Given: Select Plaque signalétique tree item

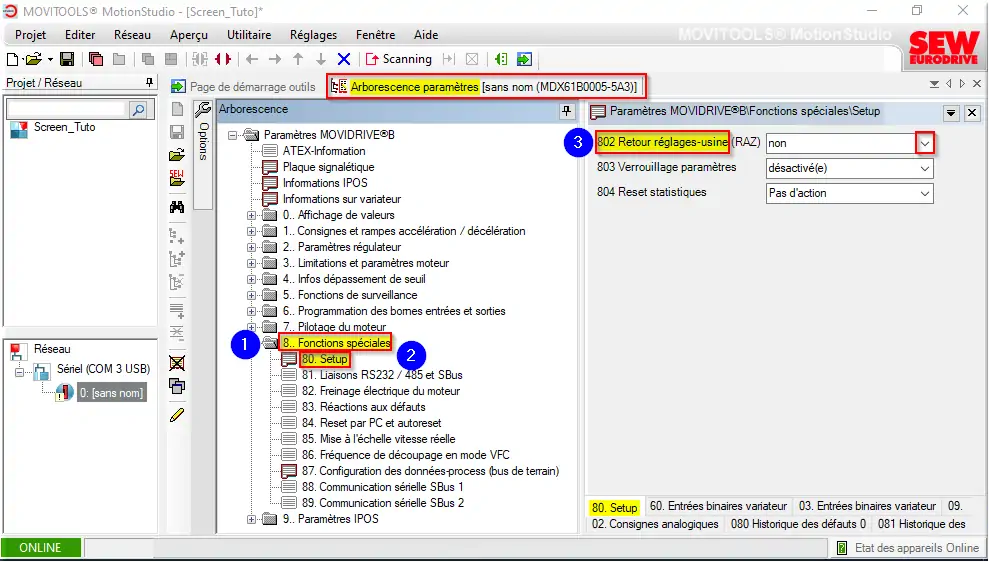Looking at the screenshot, I should (329, 167).
